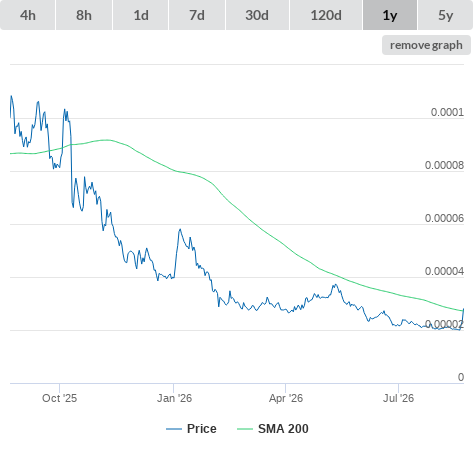Viewport: 474px width, 455px height.
Task: Switch to the 5y range
Action: tap(446, 15)
